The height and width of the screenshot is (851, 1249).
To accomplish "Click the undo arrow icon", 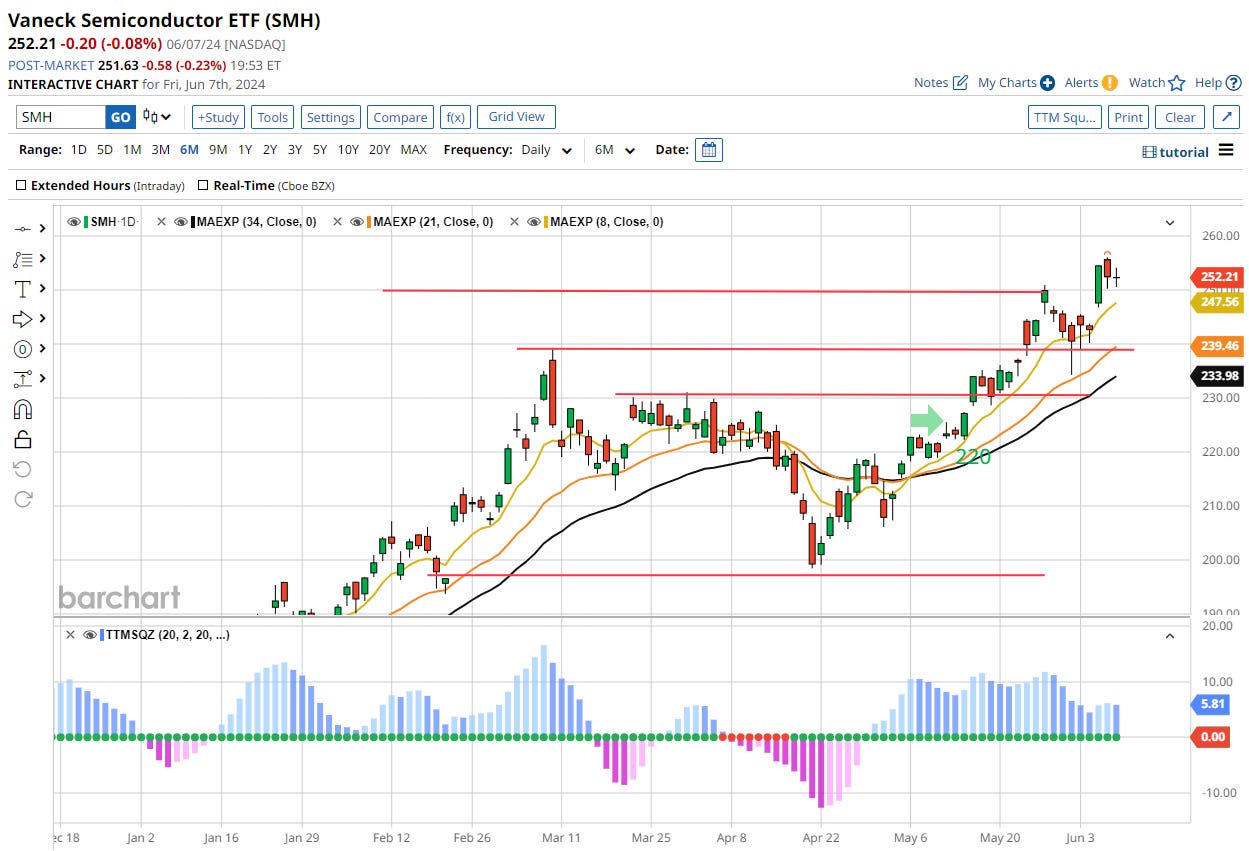I will click(x=22, y=469).
